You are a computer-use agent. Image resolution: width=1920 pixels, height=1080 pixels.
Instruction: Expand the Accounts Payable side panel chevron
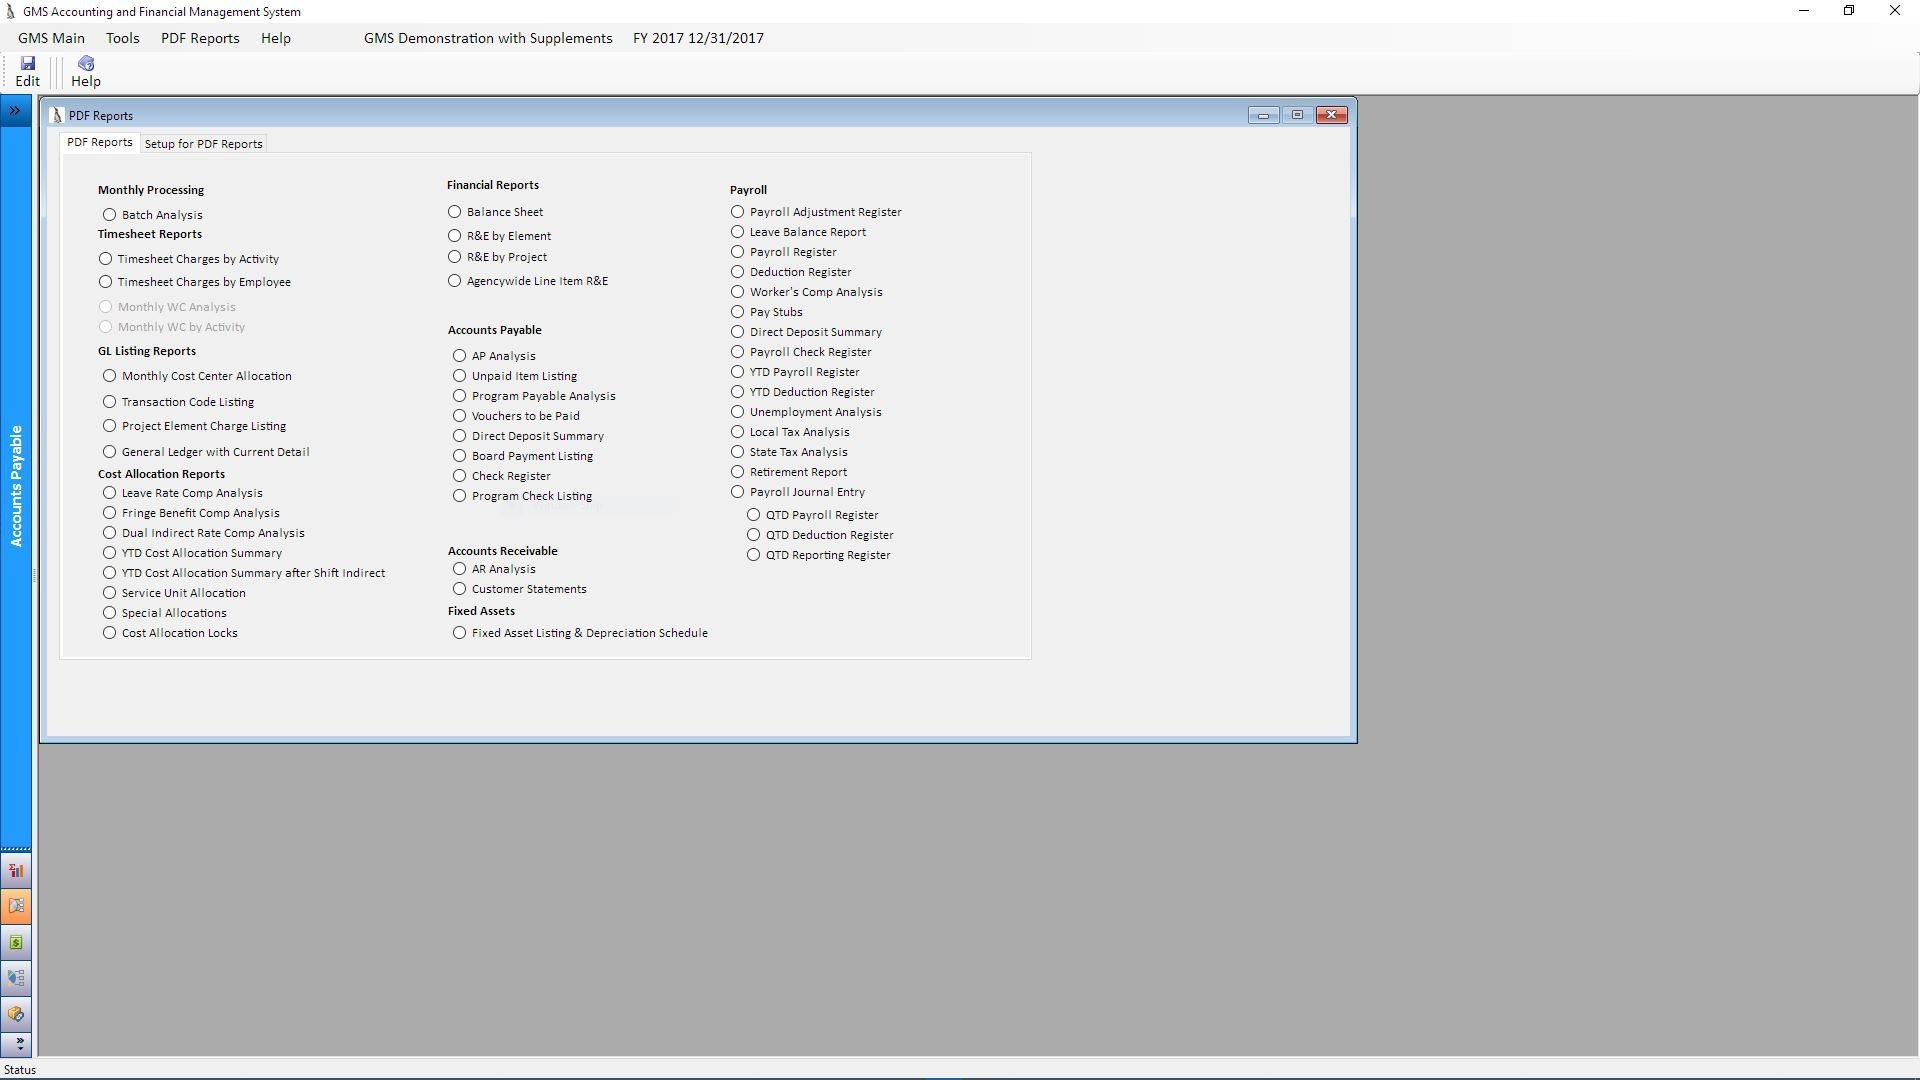pyautogui.click(x=15, y=111)
